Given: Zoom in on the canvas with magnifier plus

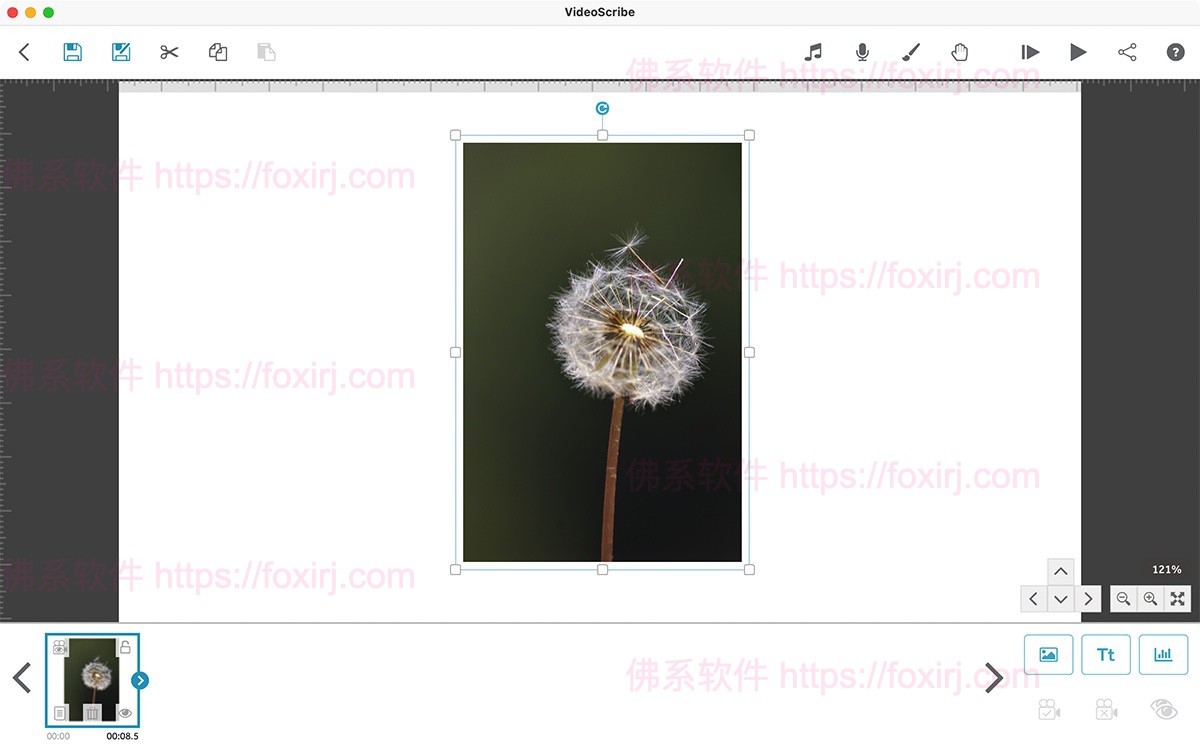Looking at the screenshot, I should click(x=1150, y=598).
